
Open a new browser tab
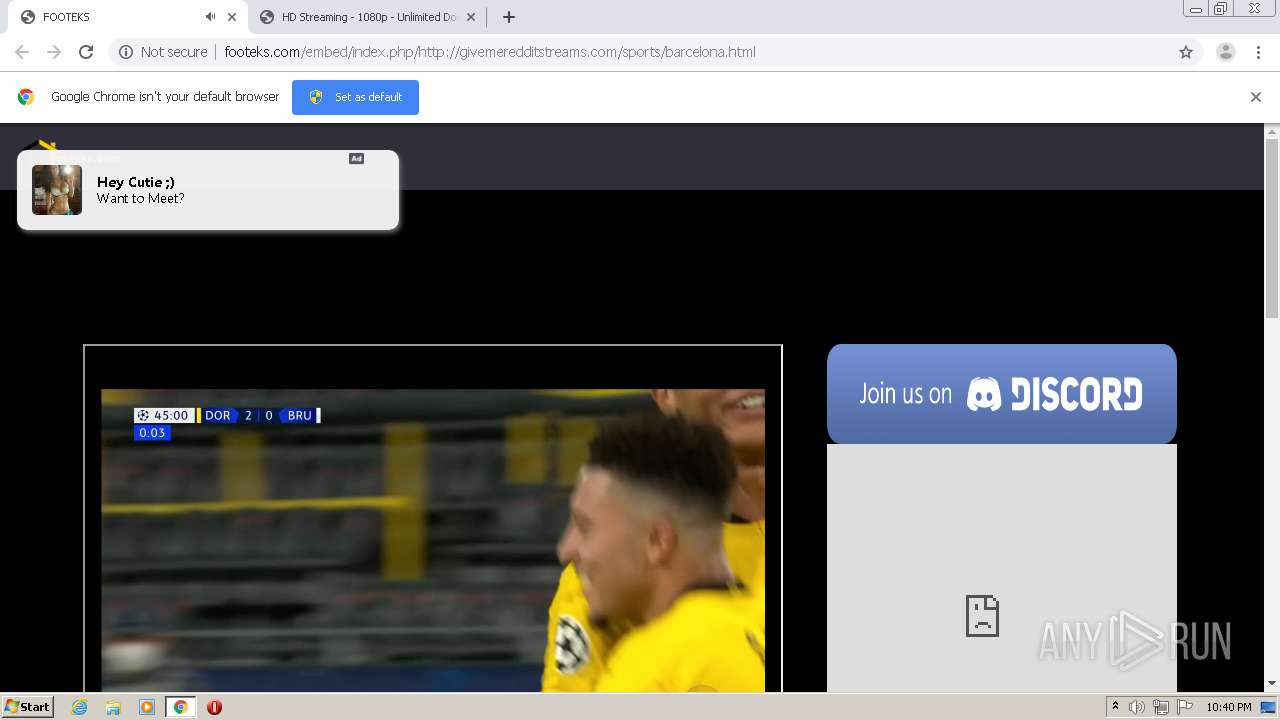509,17
